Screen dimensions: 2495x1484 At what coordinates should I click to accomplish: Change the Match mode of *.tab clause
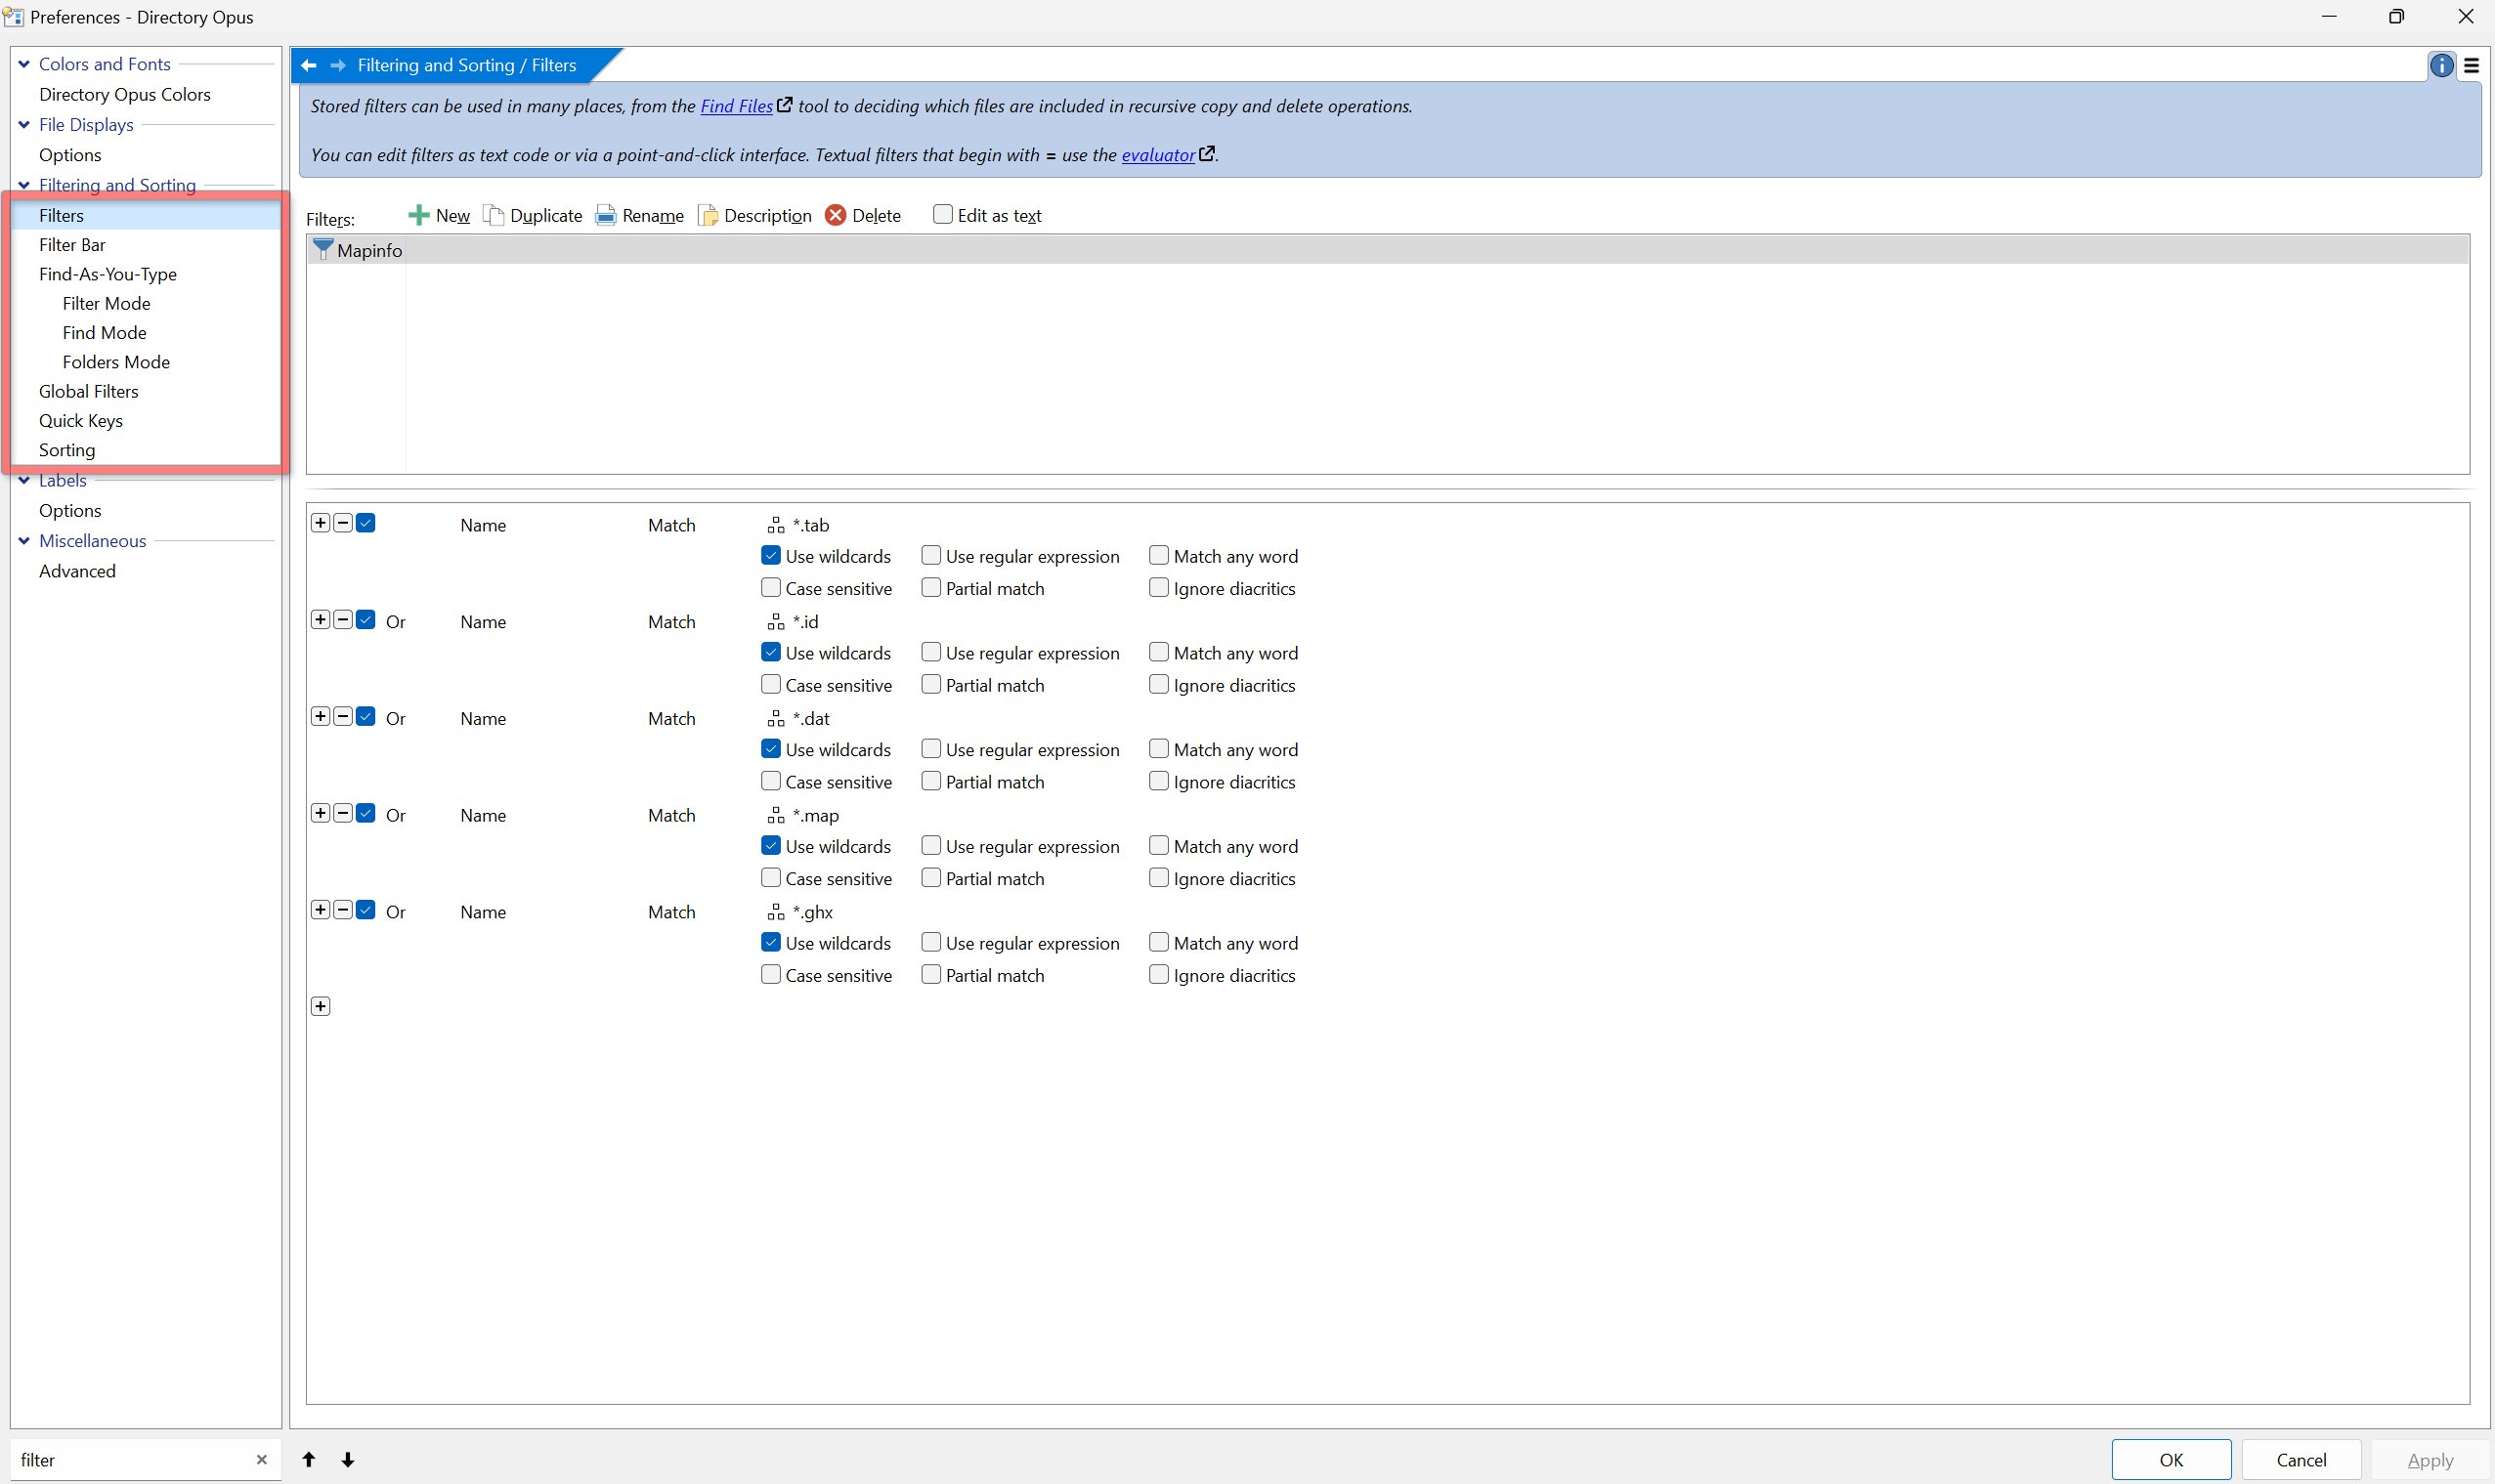671,525
